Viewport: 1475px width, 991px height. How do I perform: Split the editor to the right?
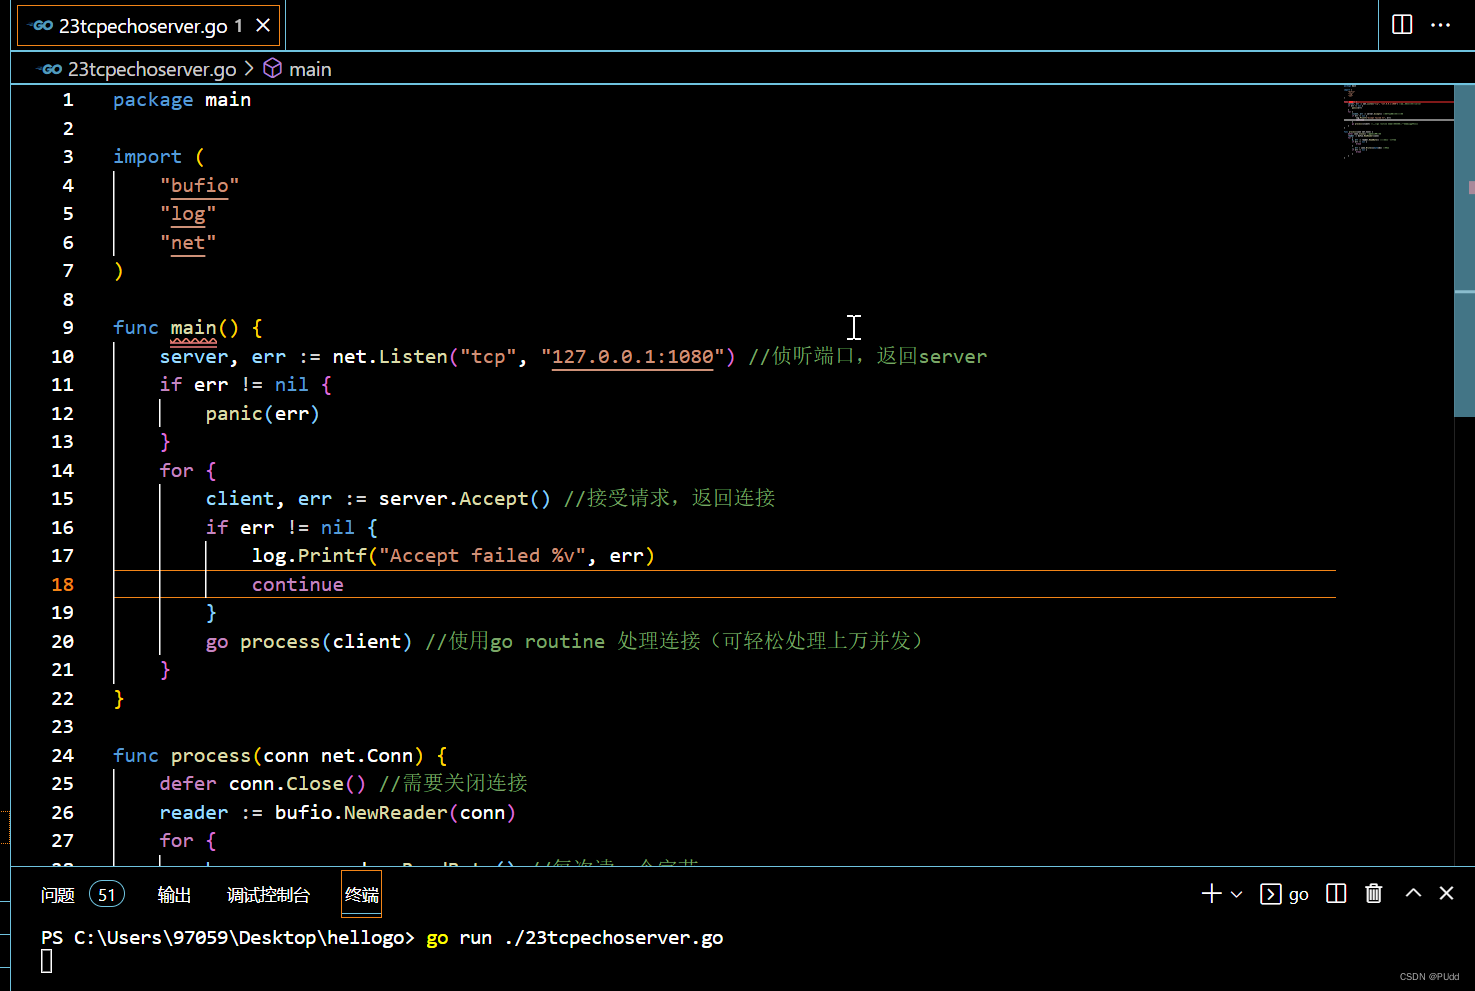pyautogui.click(x=1402, y=25)
